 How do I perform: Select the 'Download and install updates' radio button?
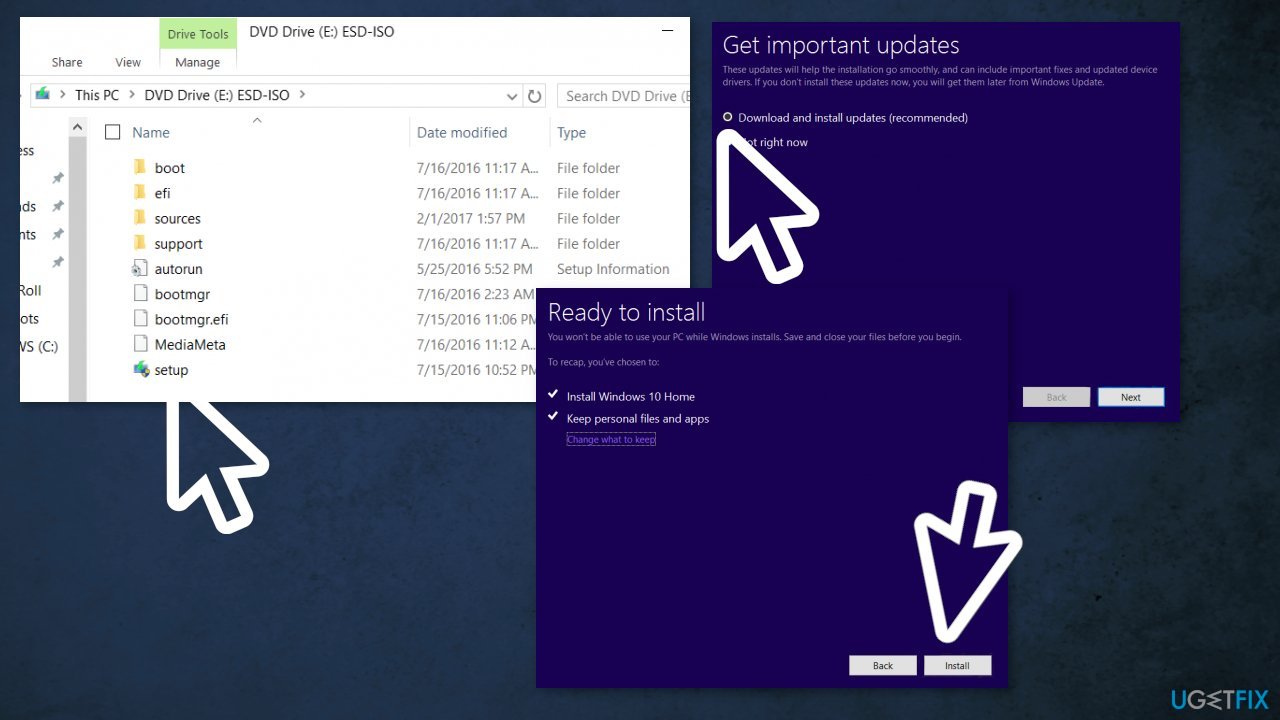[x=728, y=117]
